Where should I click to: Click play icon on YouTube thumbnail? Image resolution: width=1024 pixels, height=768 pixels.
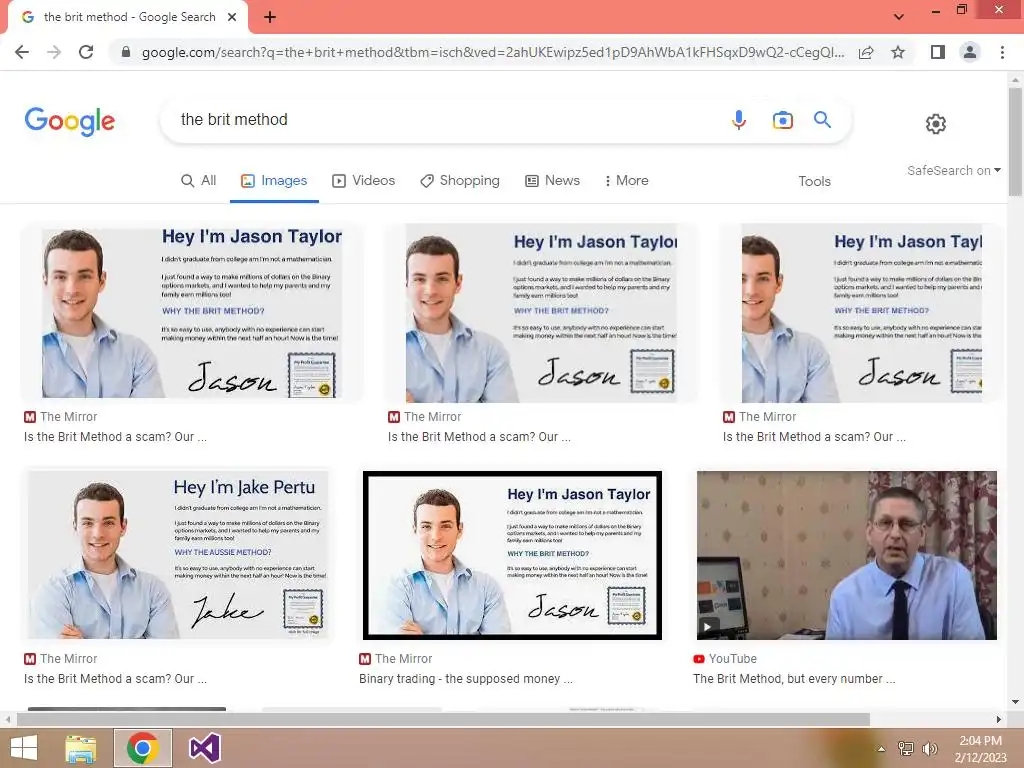click(707, 628)
